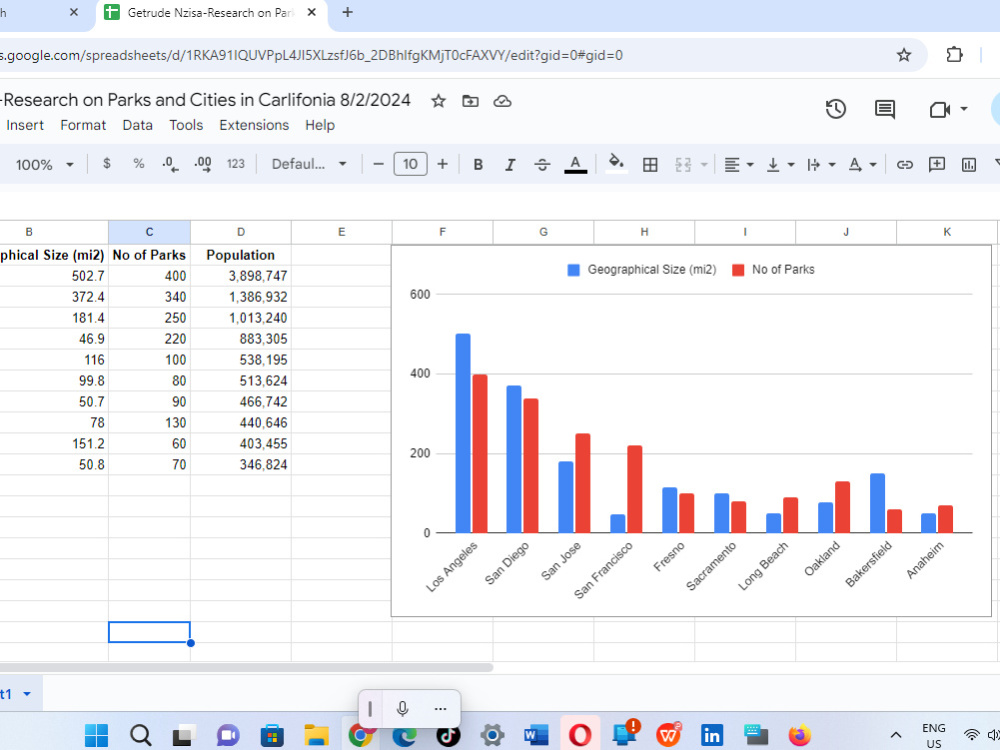Open more number formats 123

235,164
